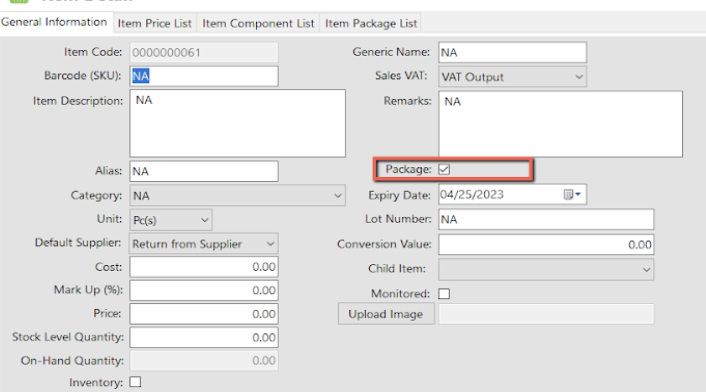Screen dimensions: 706x392
Task: Check the Inventory checkbox
Action: click(x=135, y=382)
